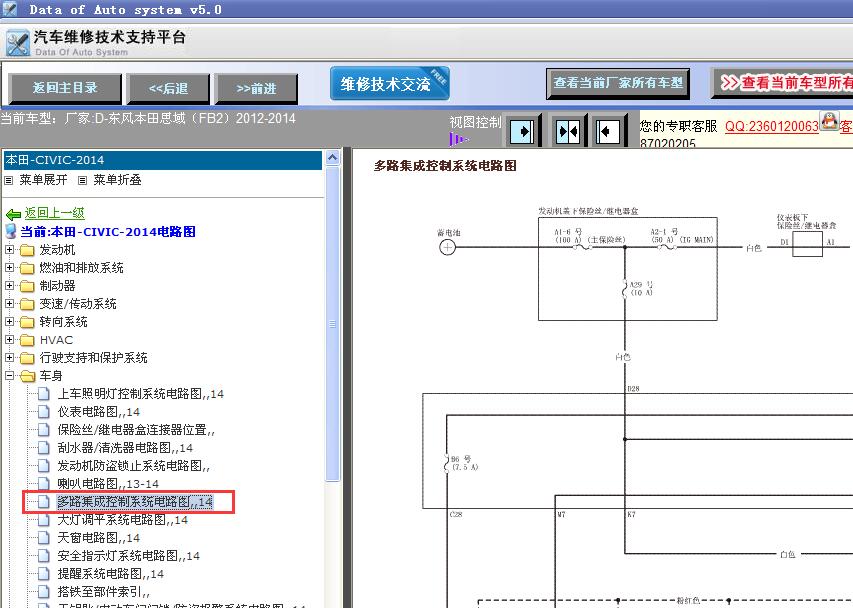Click the 本田-CIVIC-2014 panel header
Screen dimensions: 853x608
[163, 160]
